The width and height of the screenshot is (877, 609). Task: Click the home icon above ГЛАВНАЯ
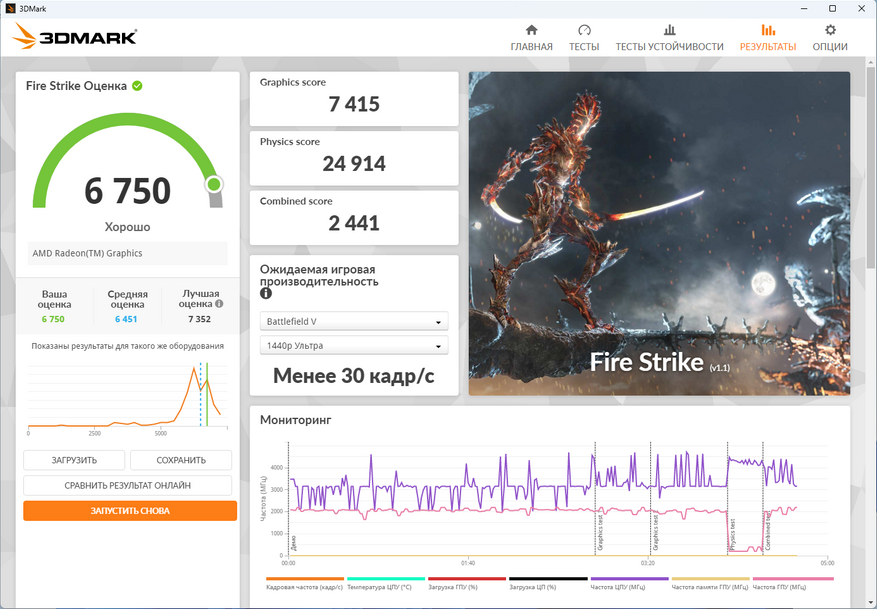click(x=531, y=30)
